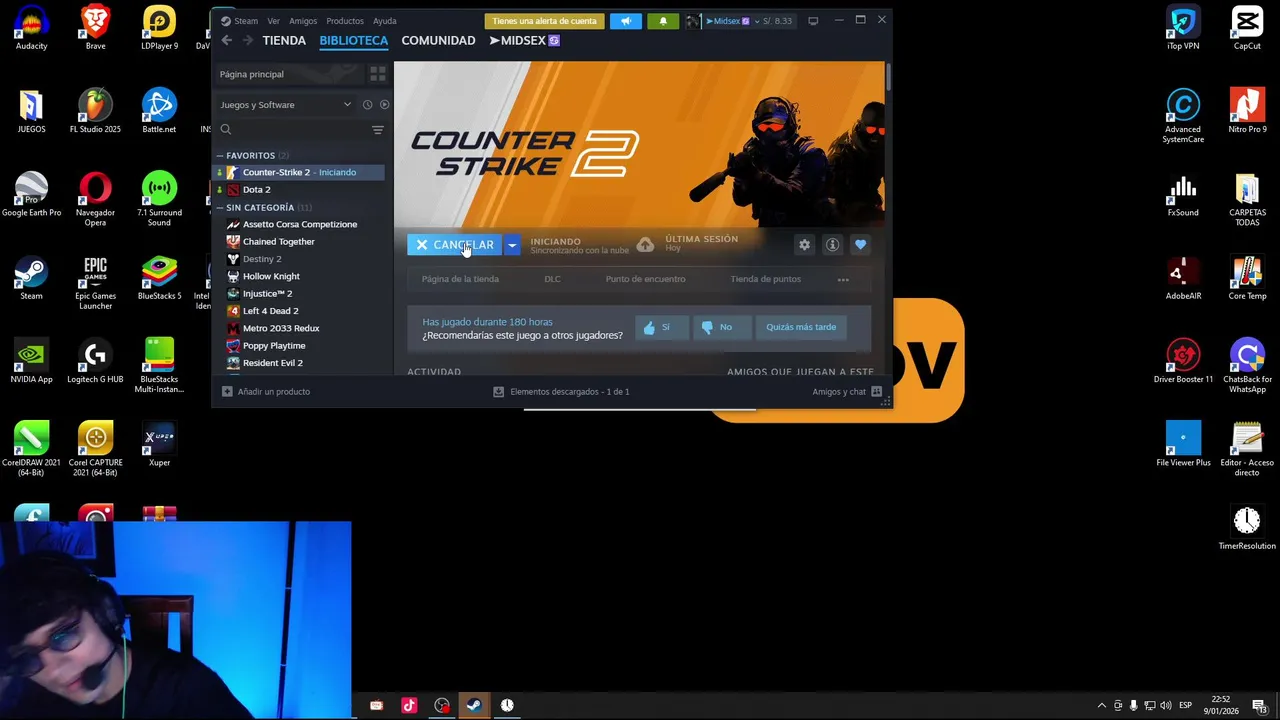This screenshot has width=1280, height=720.
Task: Click the Big Picture mode monitor icon
Action: pyautogui.click(x=813, y=21)
